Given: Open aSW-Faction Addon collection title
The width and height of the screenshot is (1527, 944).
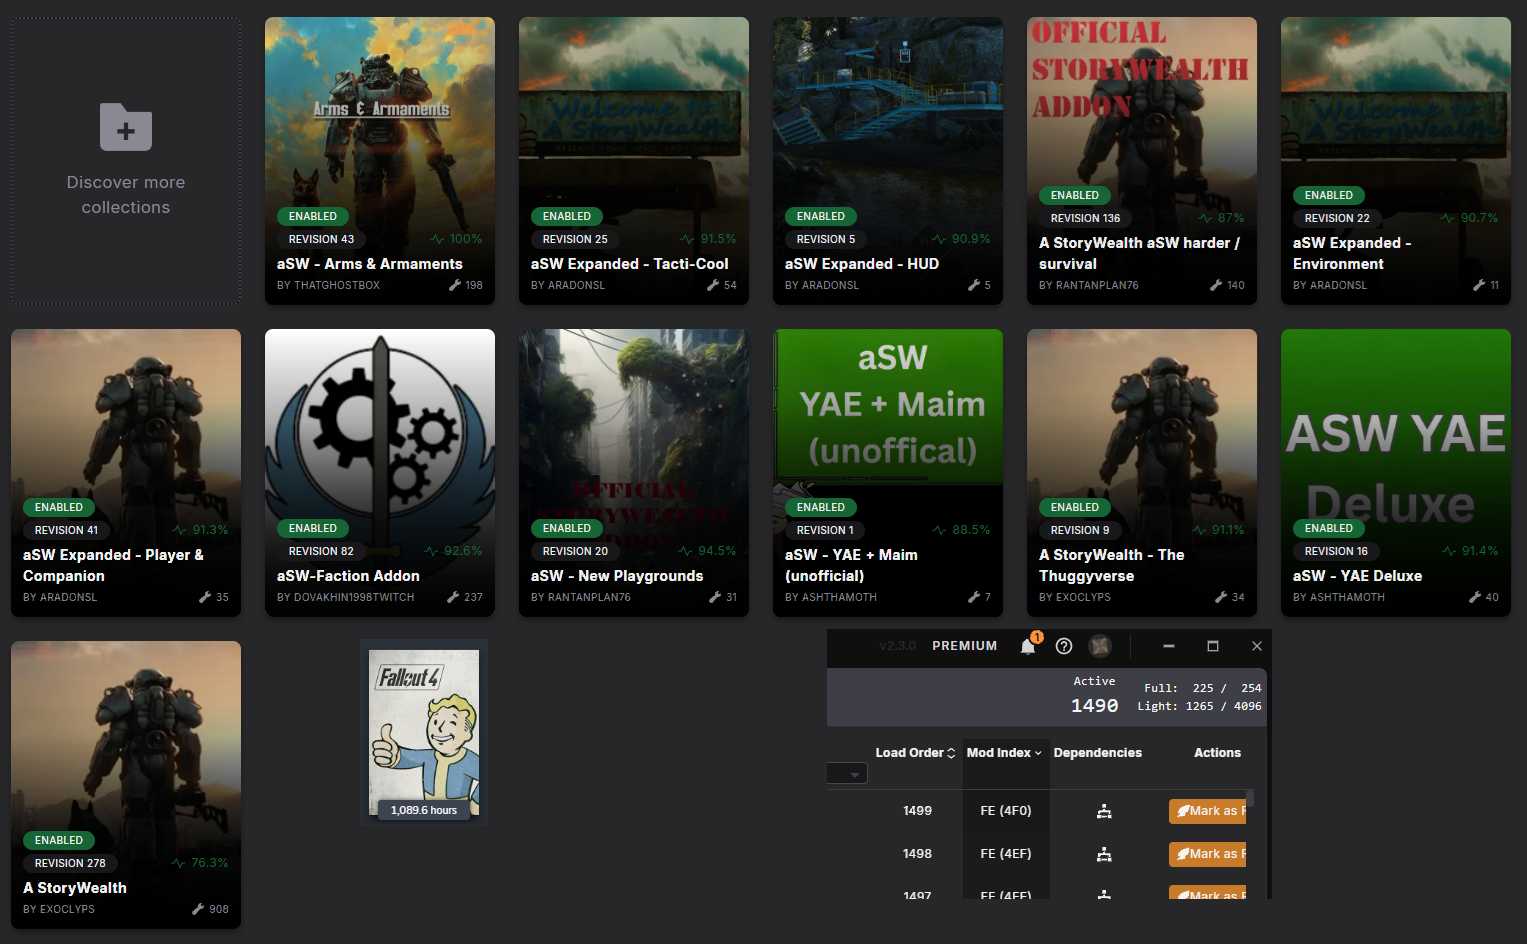Looking at the screenshot, I should tap(348, 576).
